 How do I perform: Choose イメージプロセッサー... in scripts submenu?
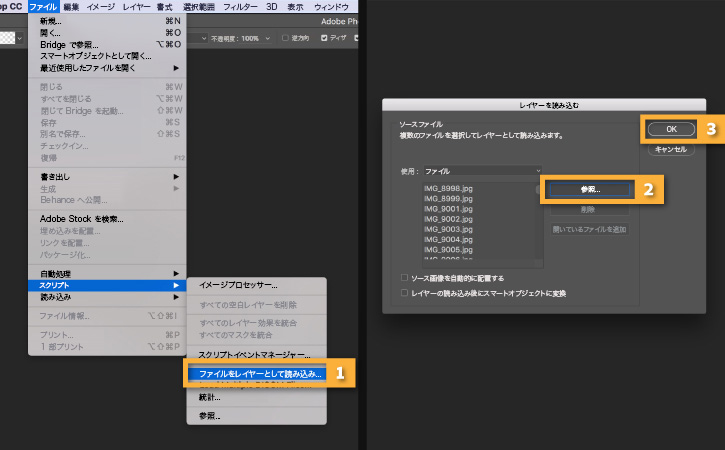257,285
